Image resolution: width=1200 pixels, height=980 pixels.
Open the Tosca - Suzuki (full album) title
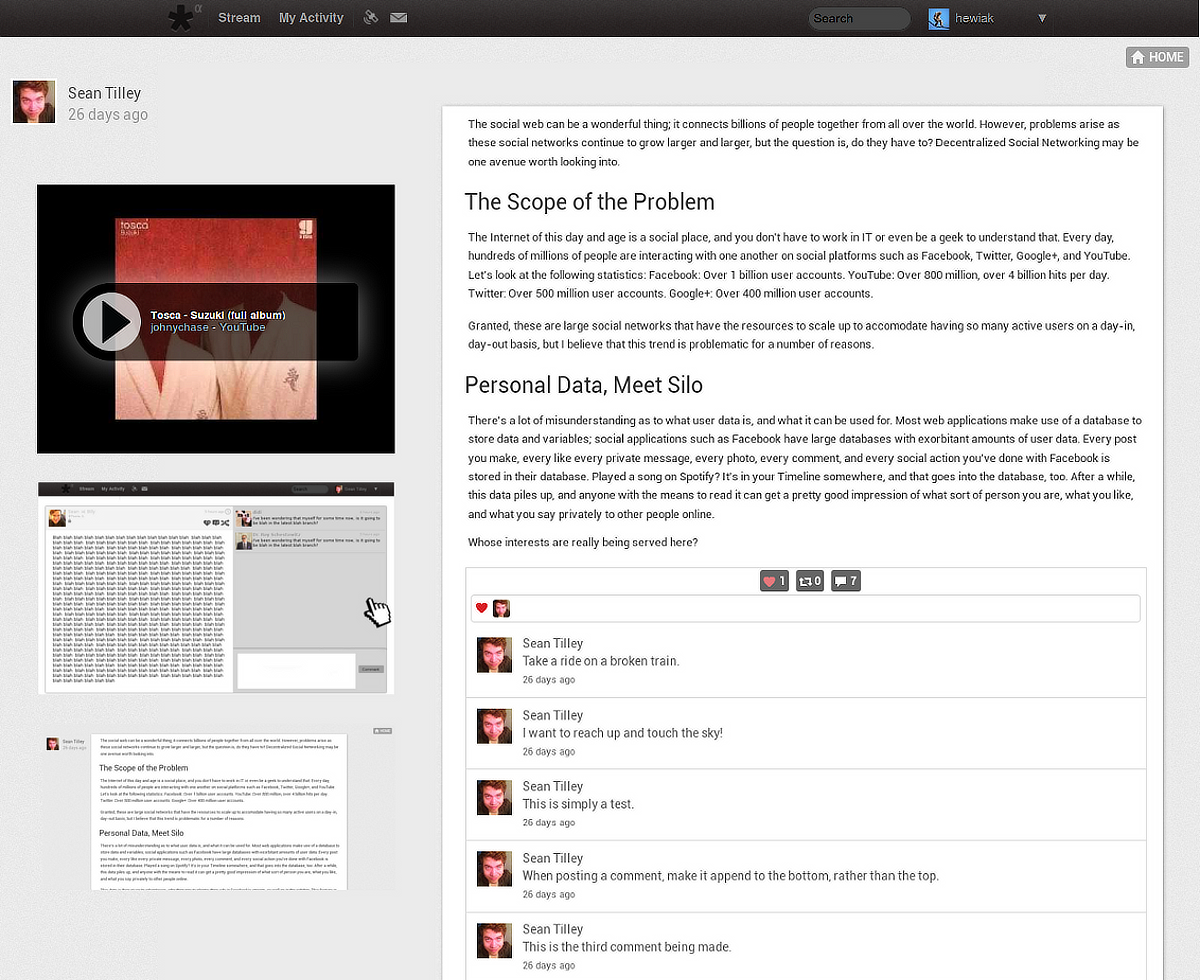218,315
